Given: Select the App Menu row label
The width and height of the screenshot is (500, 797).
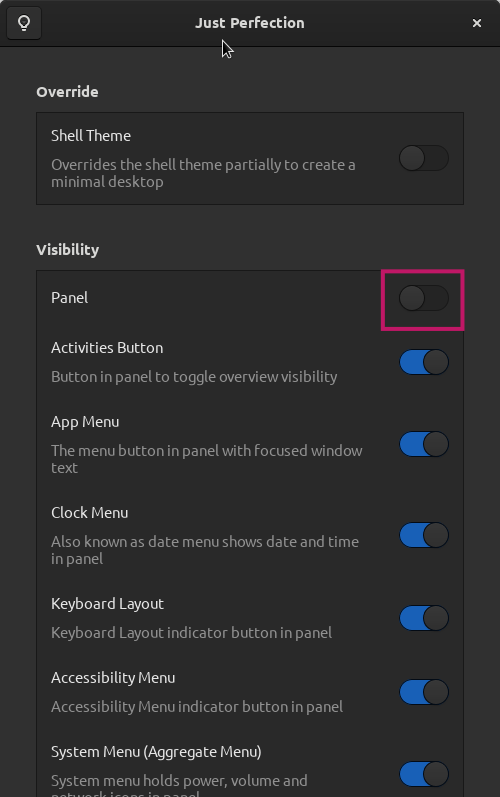Looking at the screenshot, I should click(85, 422).
